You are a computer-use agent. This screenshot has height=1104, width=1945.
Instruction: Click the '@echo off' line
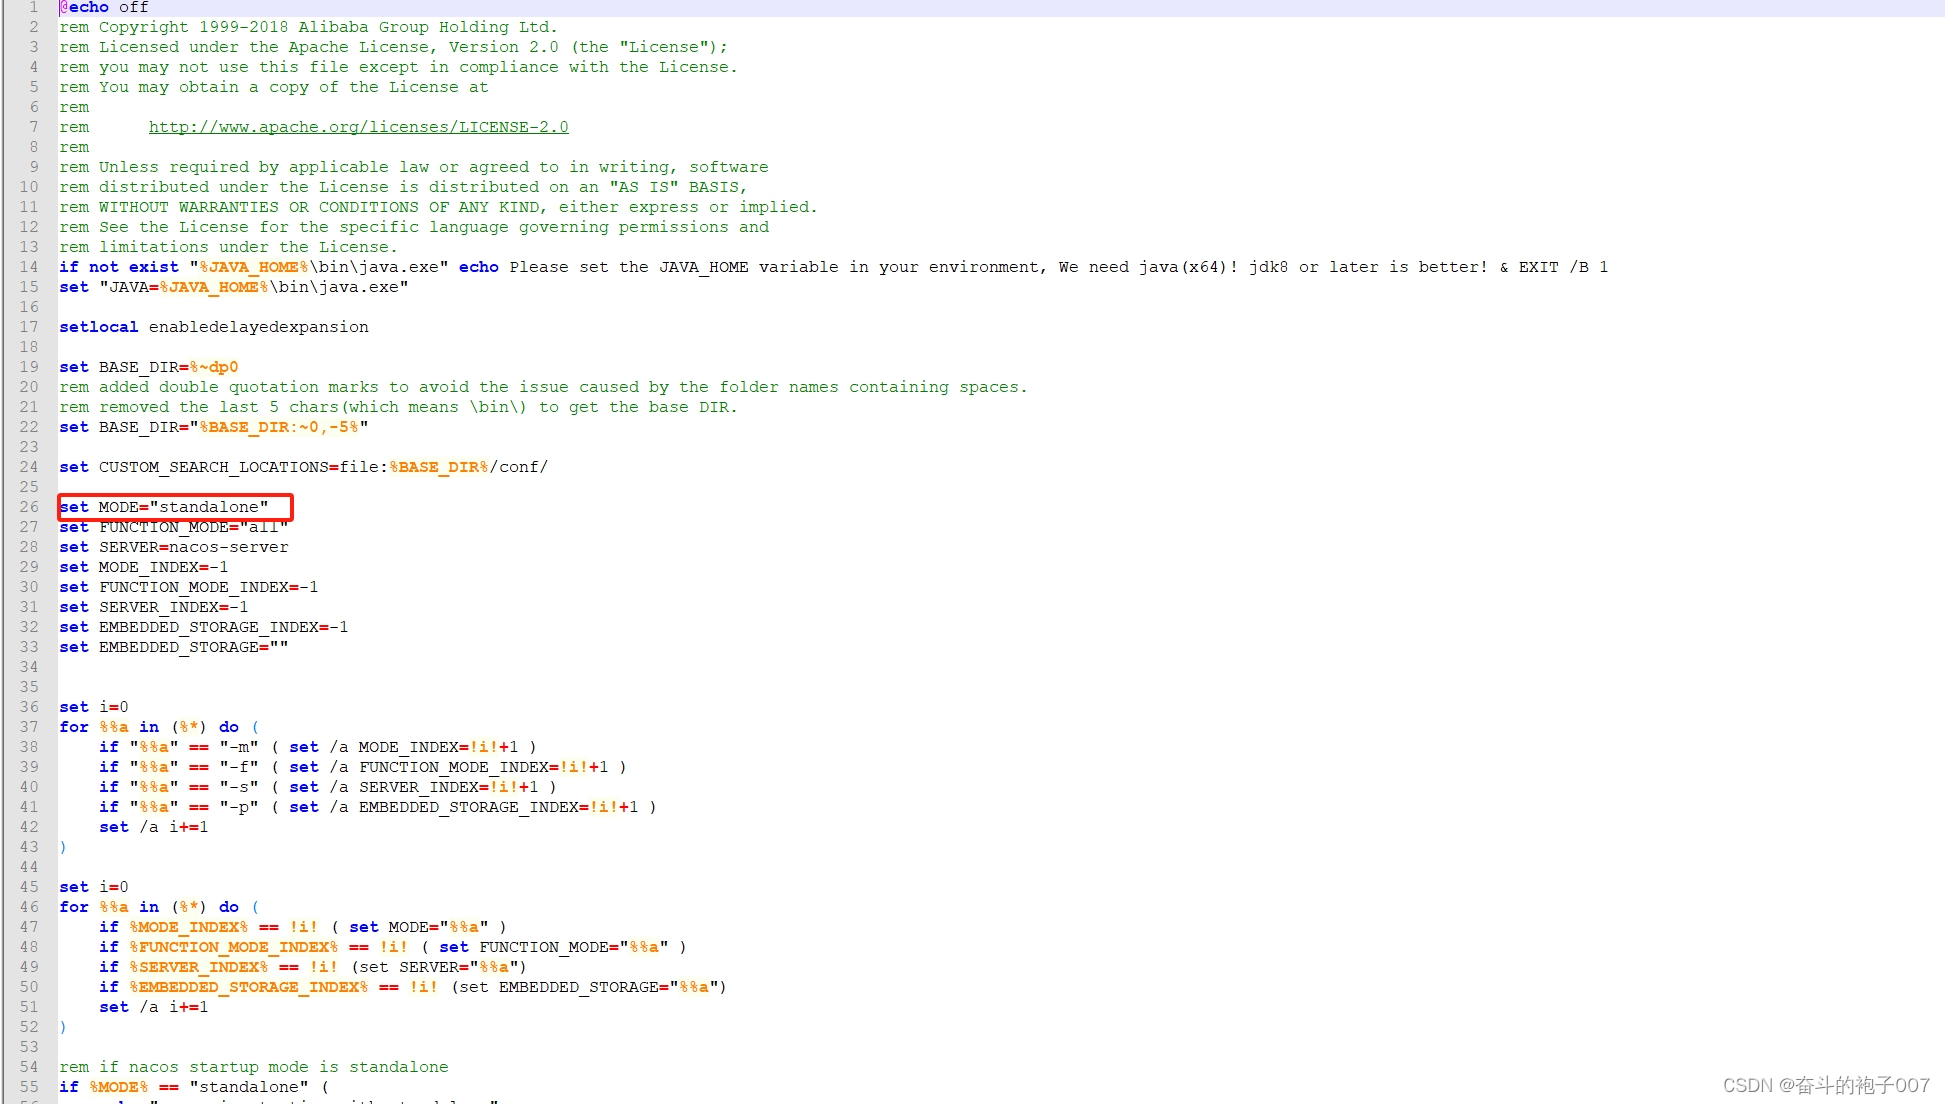click(103, 7)
